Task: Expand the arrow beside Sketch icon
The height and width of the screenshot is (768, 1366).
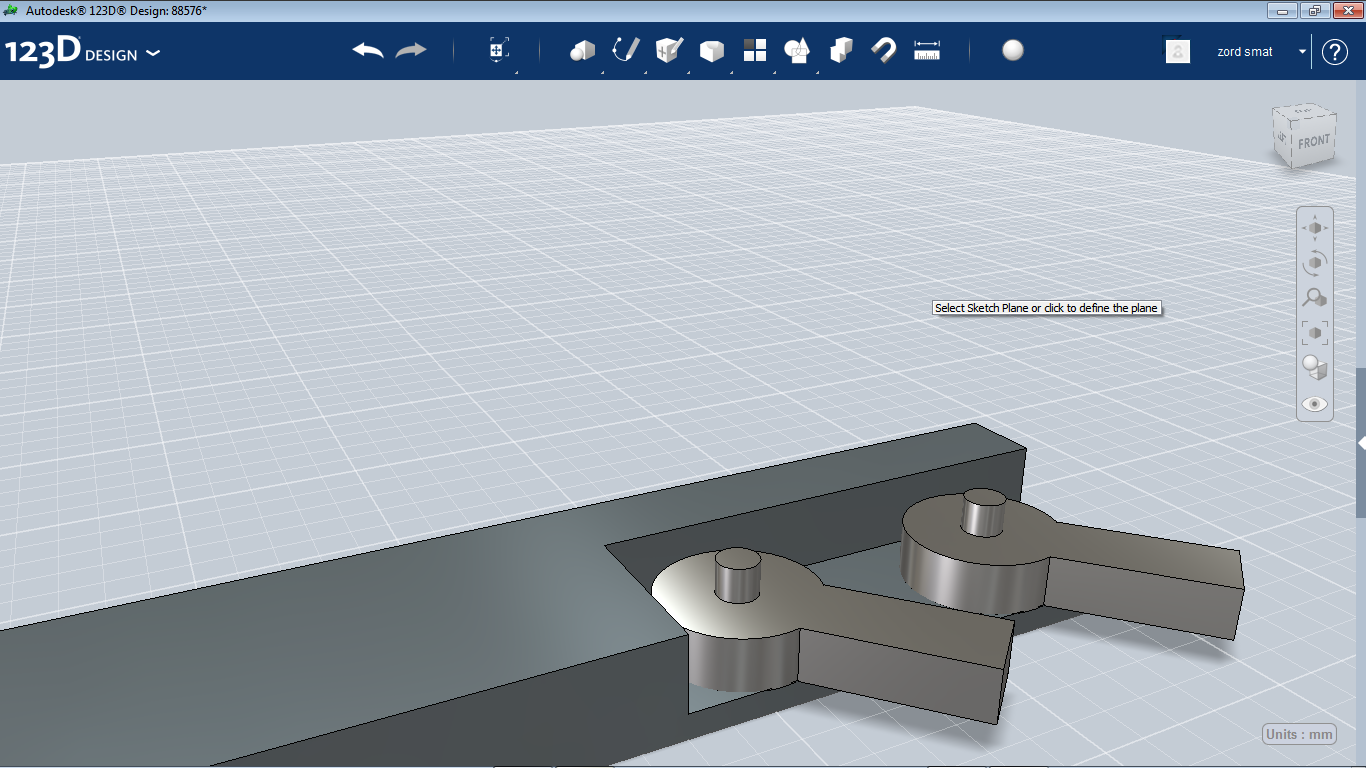Action: pos(645,72)
